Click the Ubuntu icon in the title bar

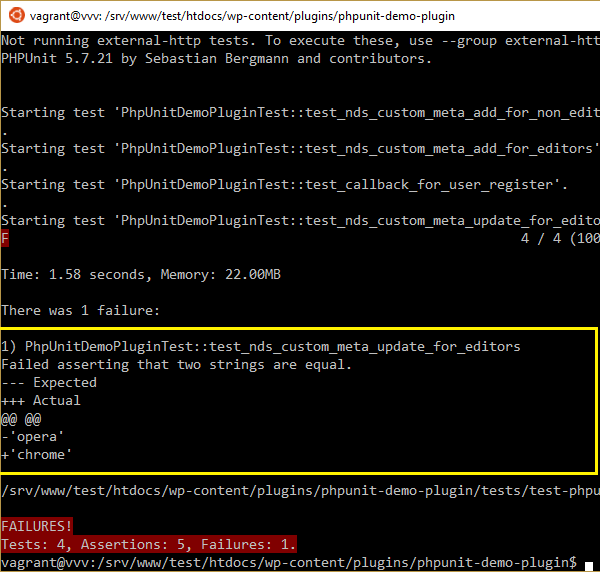pyautogui.click(x=17, y=16)
